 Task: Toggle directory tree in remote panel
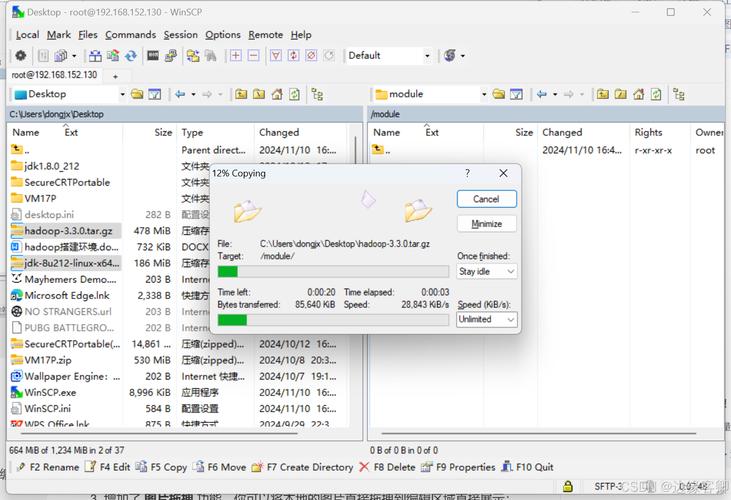click(679, 94)
